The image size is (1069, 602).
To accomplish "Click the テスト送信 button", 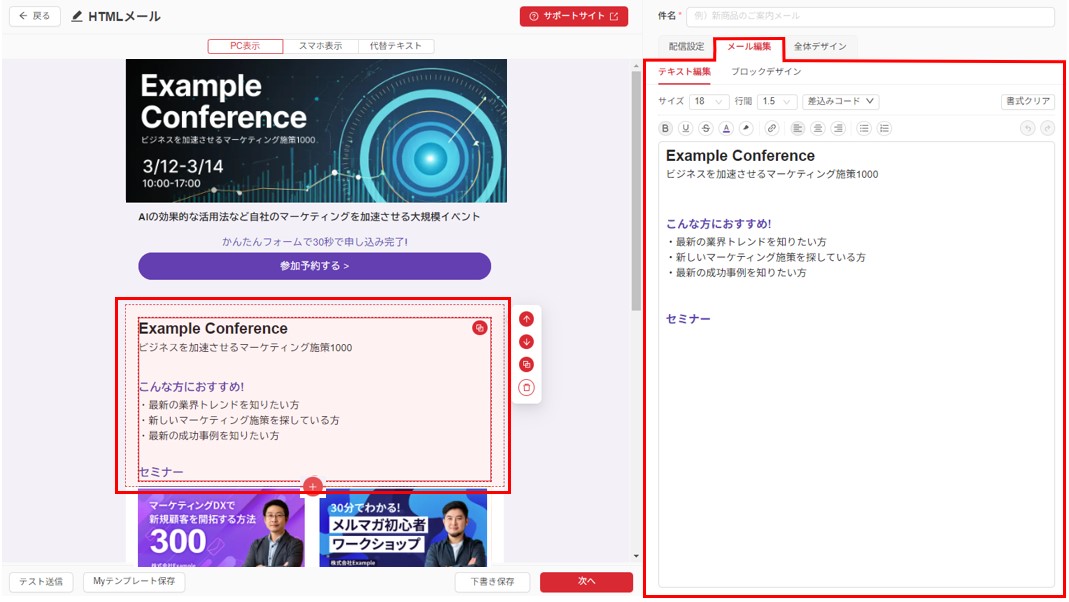I will (41, 582).
